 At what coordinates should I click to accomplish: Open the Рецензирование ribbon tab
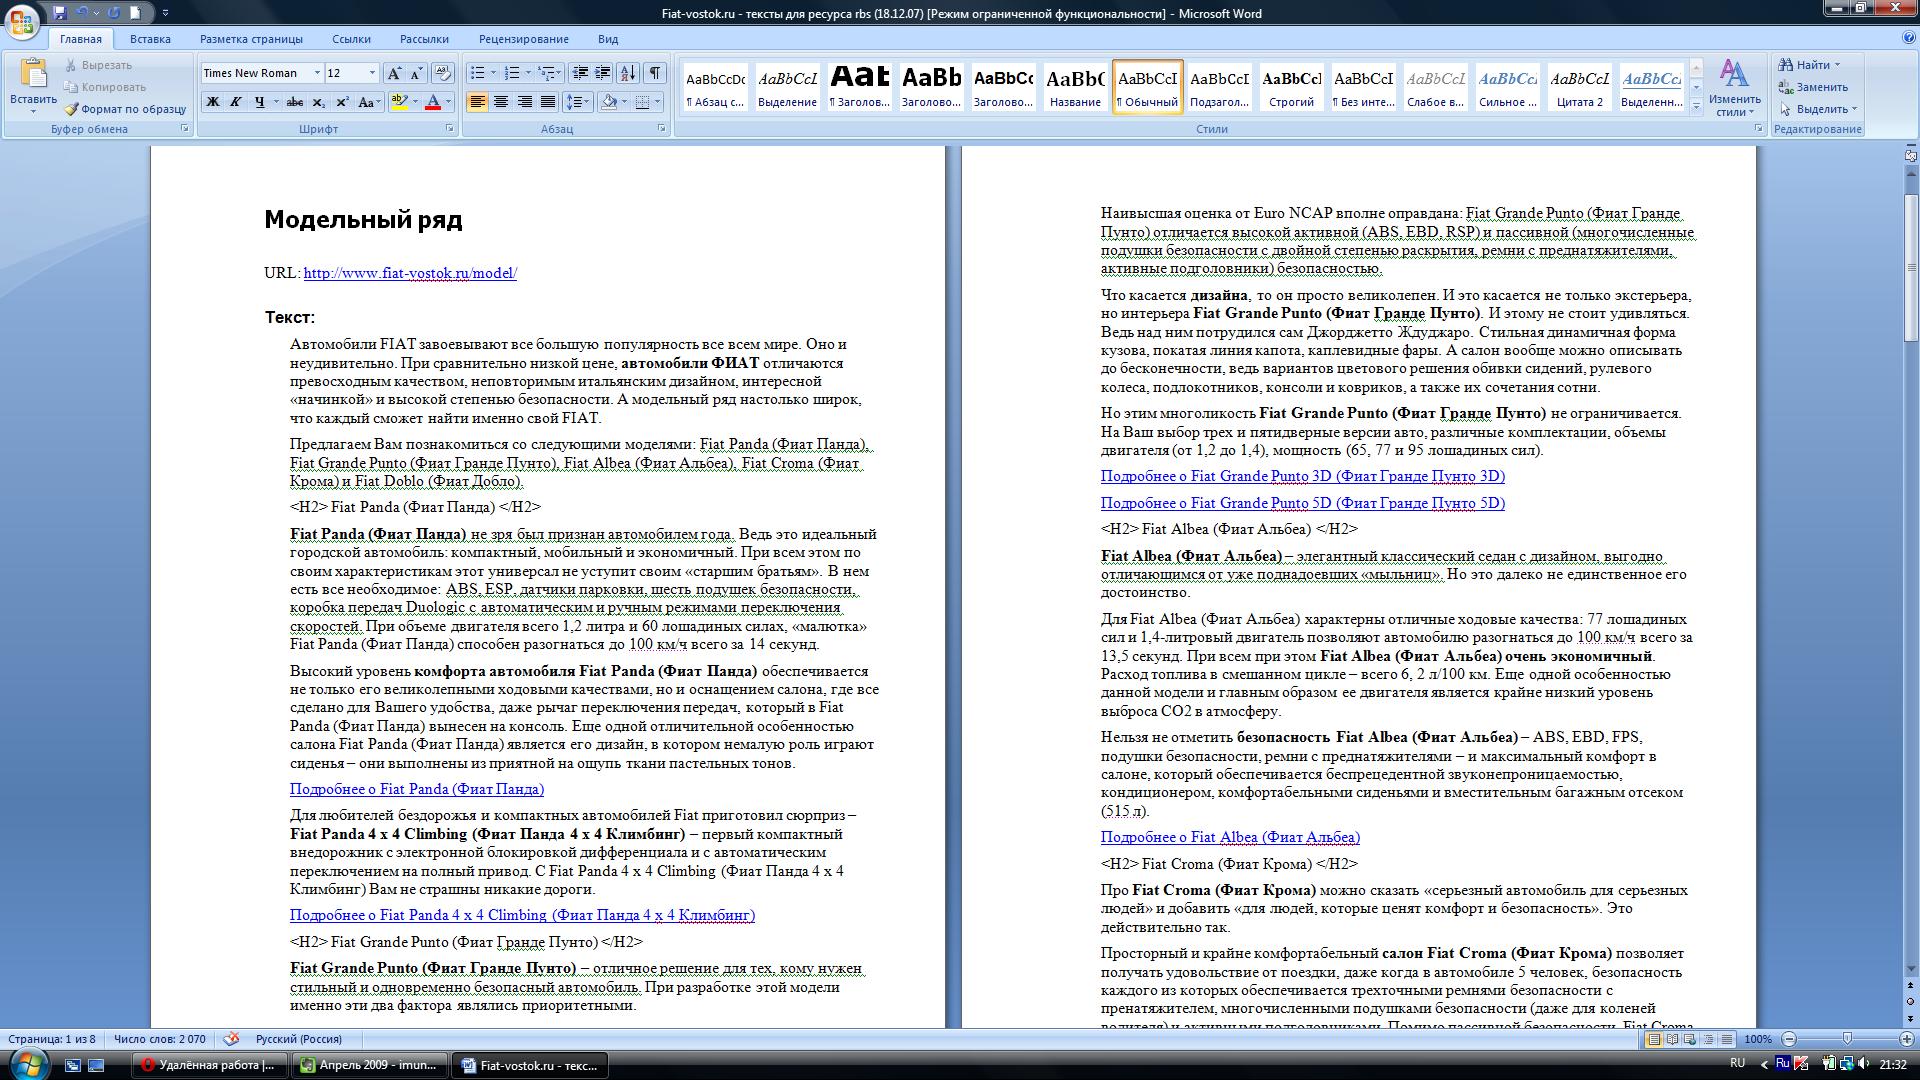(x=523, y=39)
